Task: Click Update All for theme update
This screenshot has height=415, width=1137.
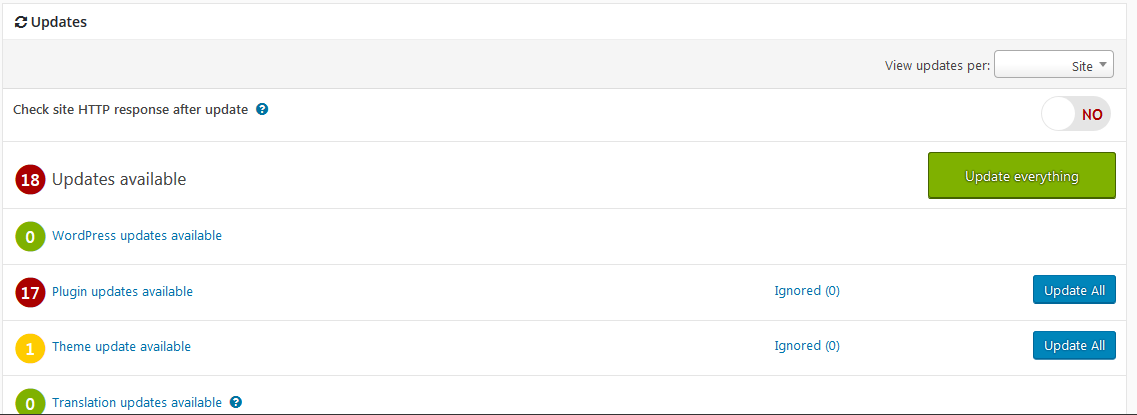Action: 1074,345
